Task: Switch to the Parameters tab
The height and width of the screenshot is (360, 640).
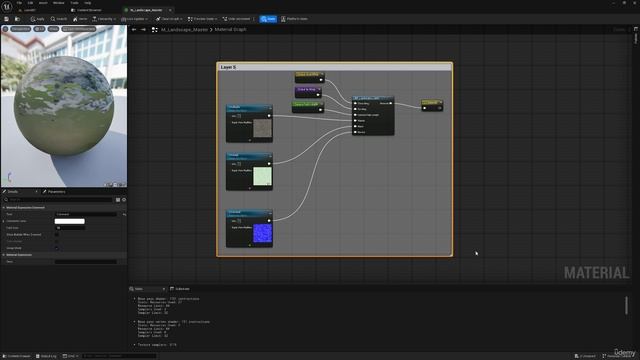Action: coord(54,192)
